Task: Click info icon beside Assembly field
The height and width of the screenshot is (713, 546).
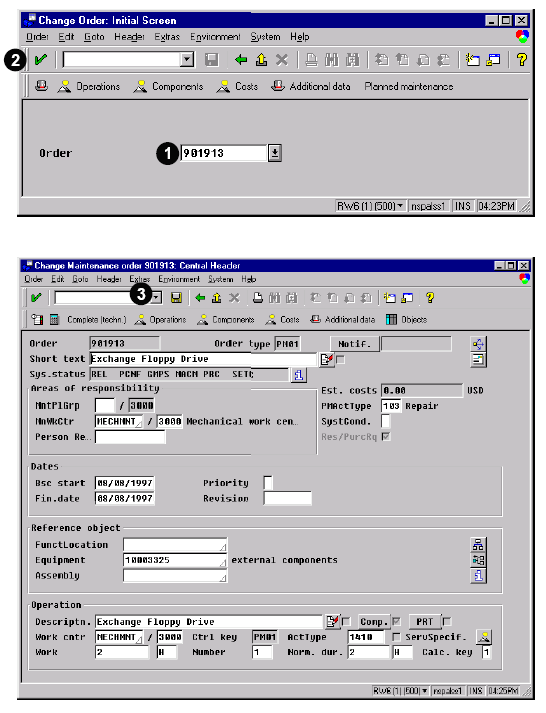Action: click(478, 576)
